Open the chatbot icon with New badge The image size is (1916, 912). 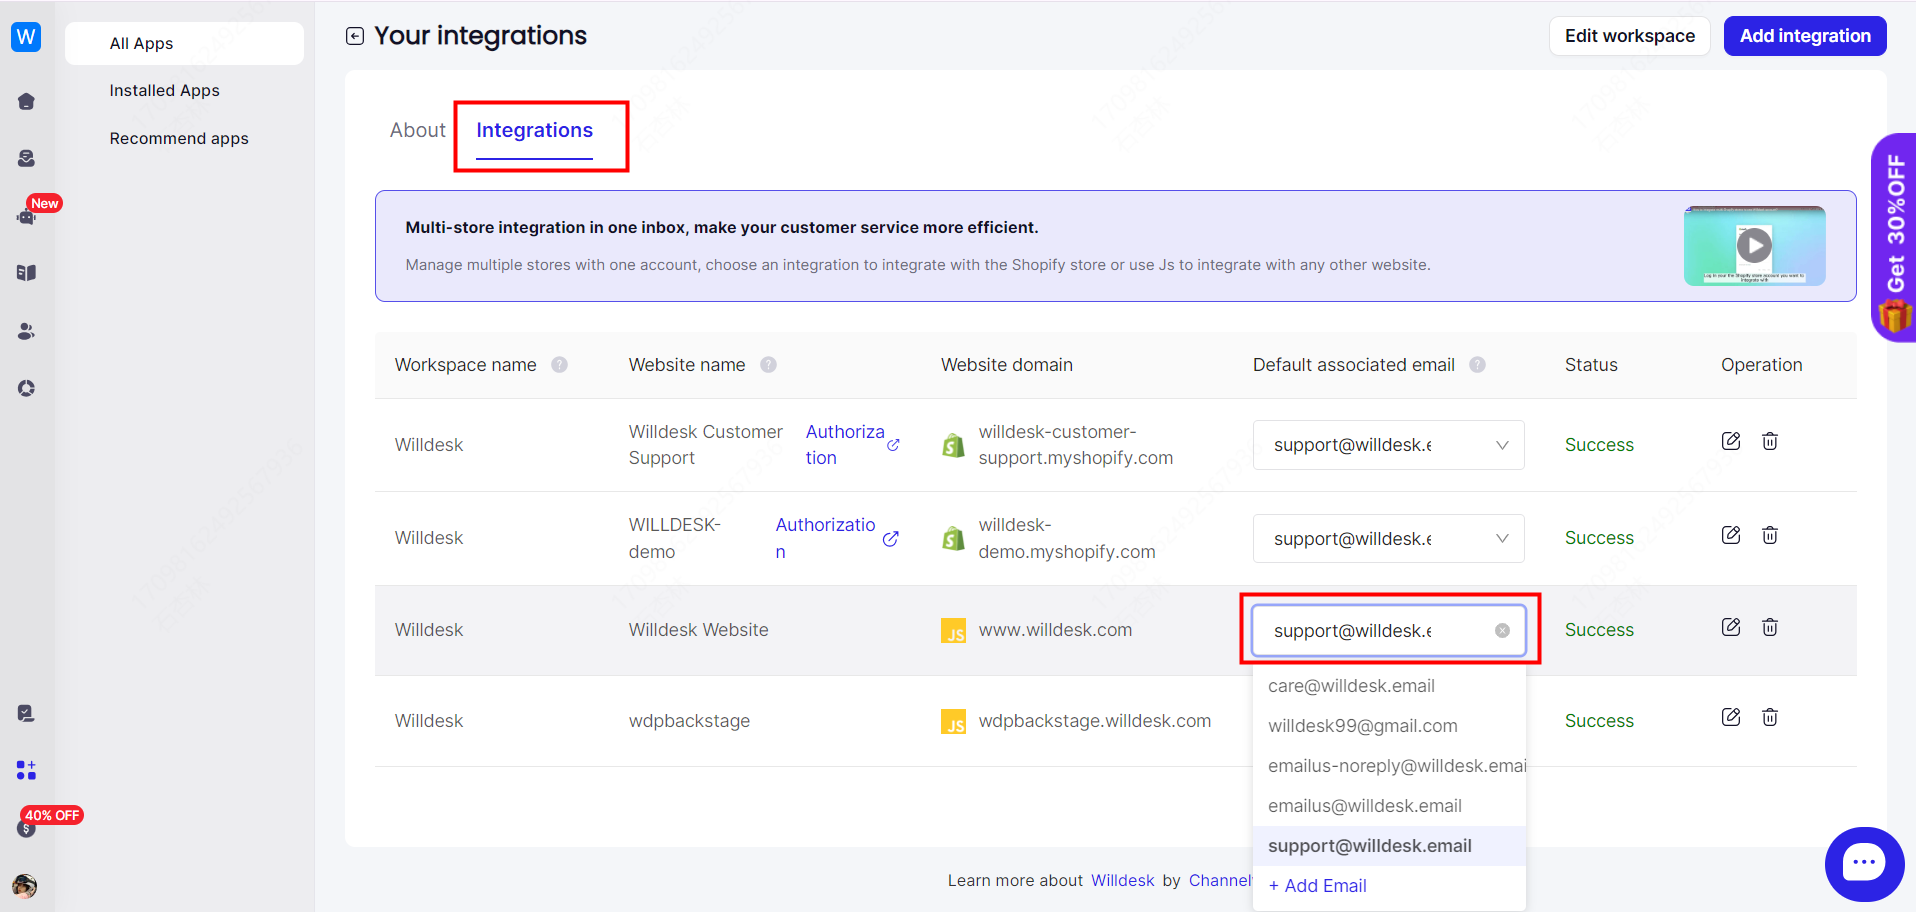coord(26,216)
